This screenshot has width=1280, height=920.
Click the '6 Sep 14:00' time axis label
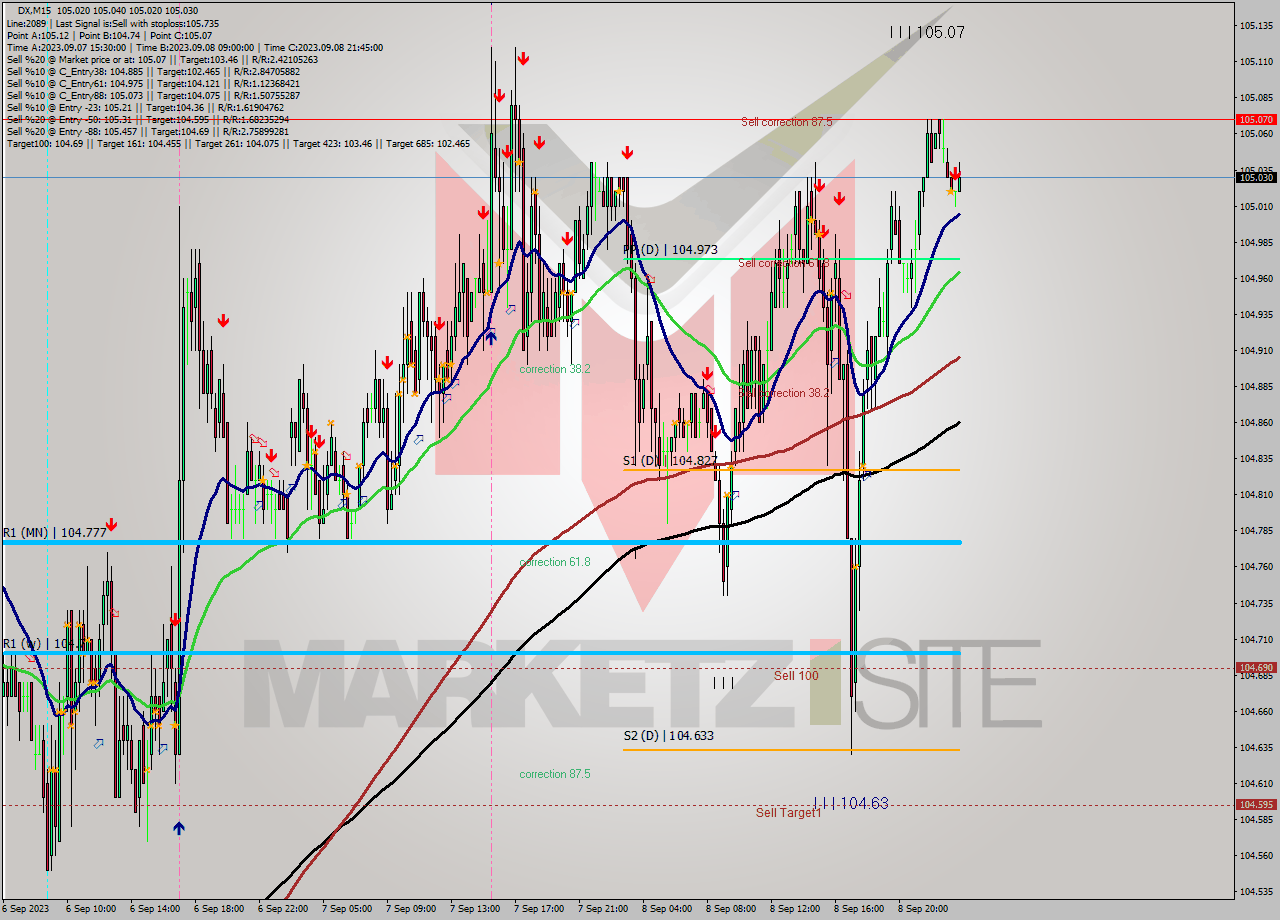155,909
